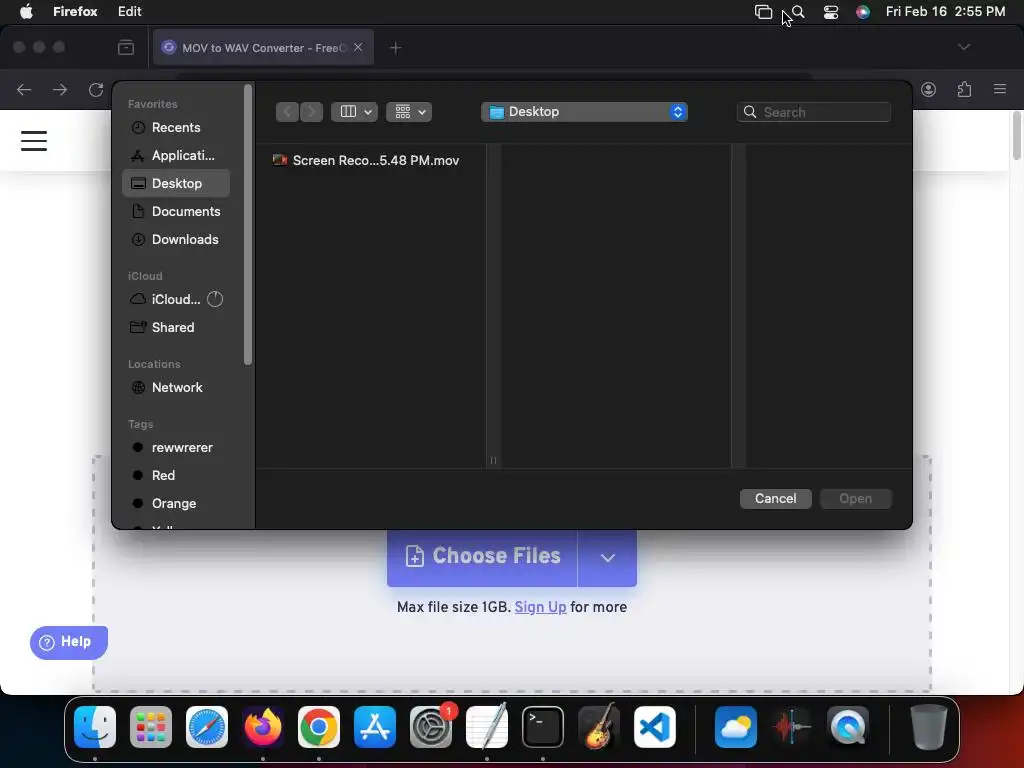
Task: Expand the list all tabs chevron
Action: (x=963, y=47)
